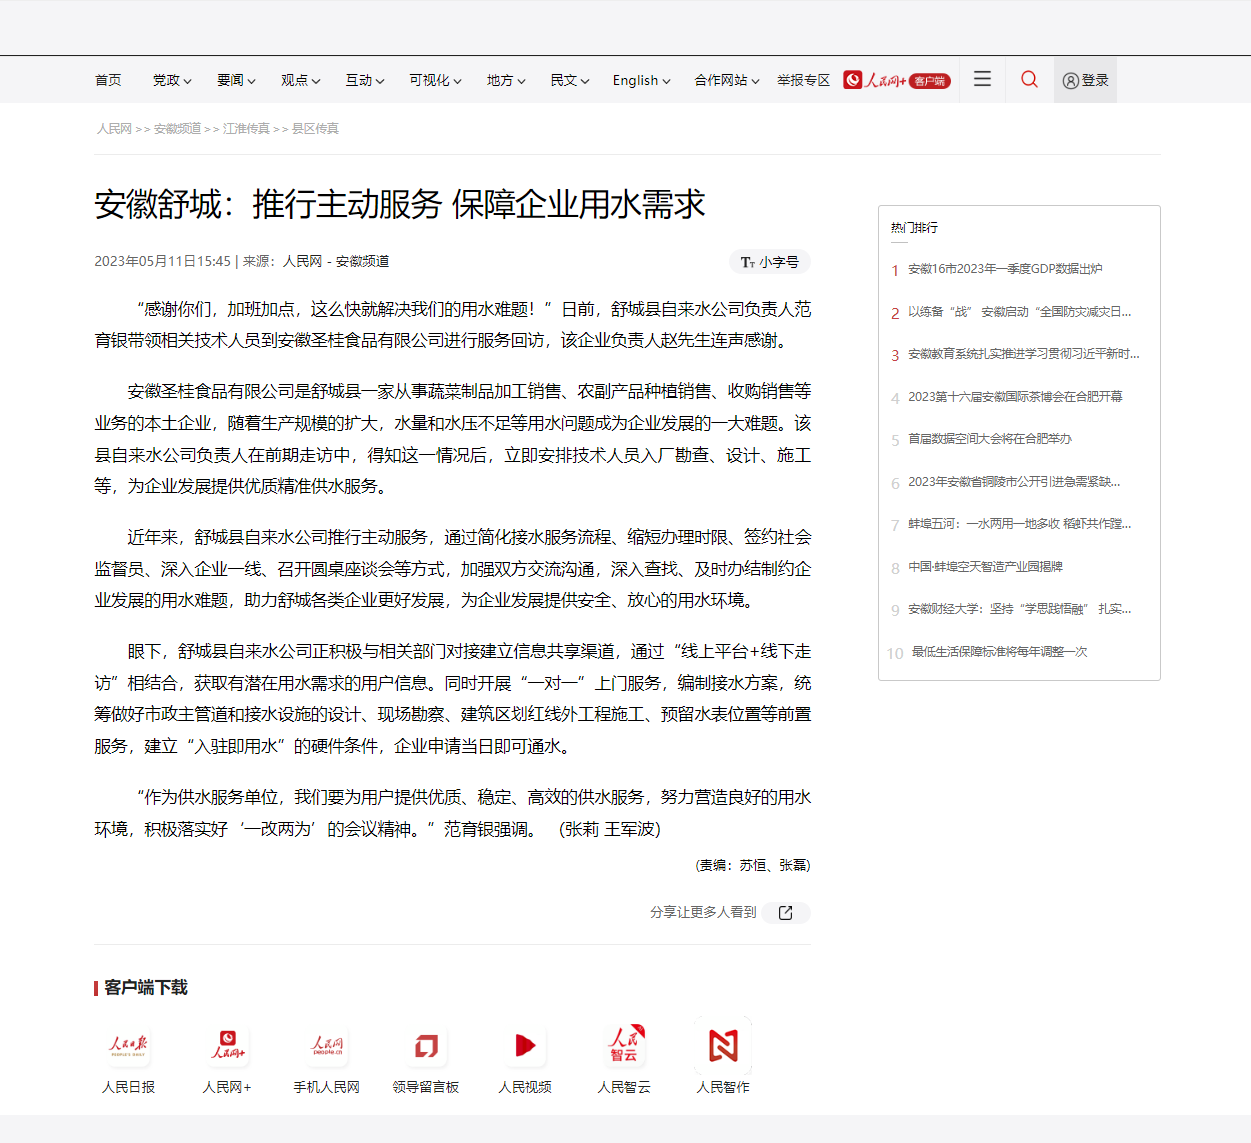Click the 人民视频 play icon
The width and height of the screenshot is (1251, 1143).
click(x=525, y=1046)
